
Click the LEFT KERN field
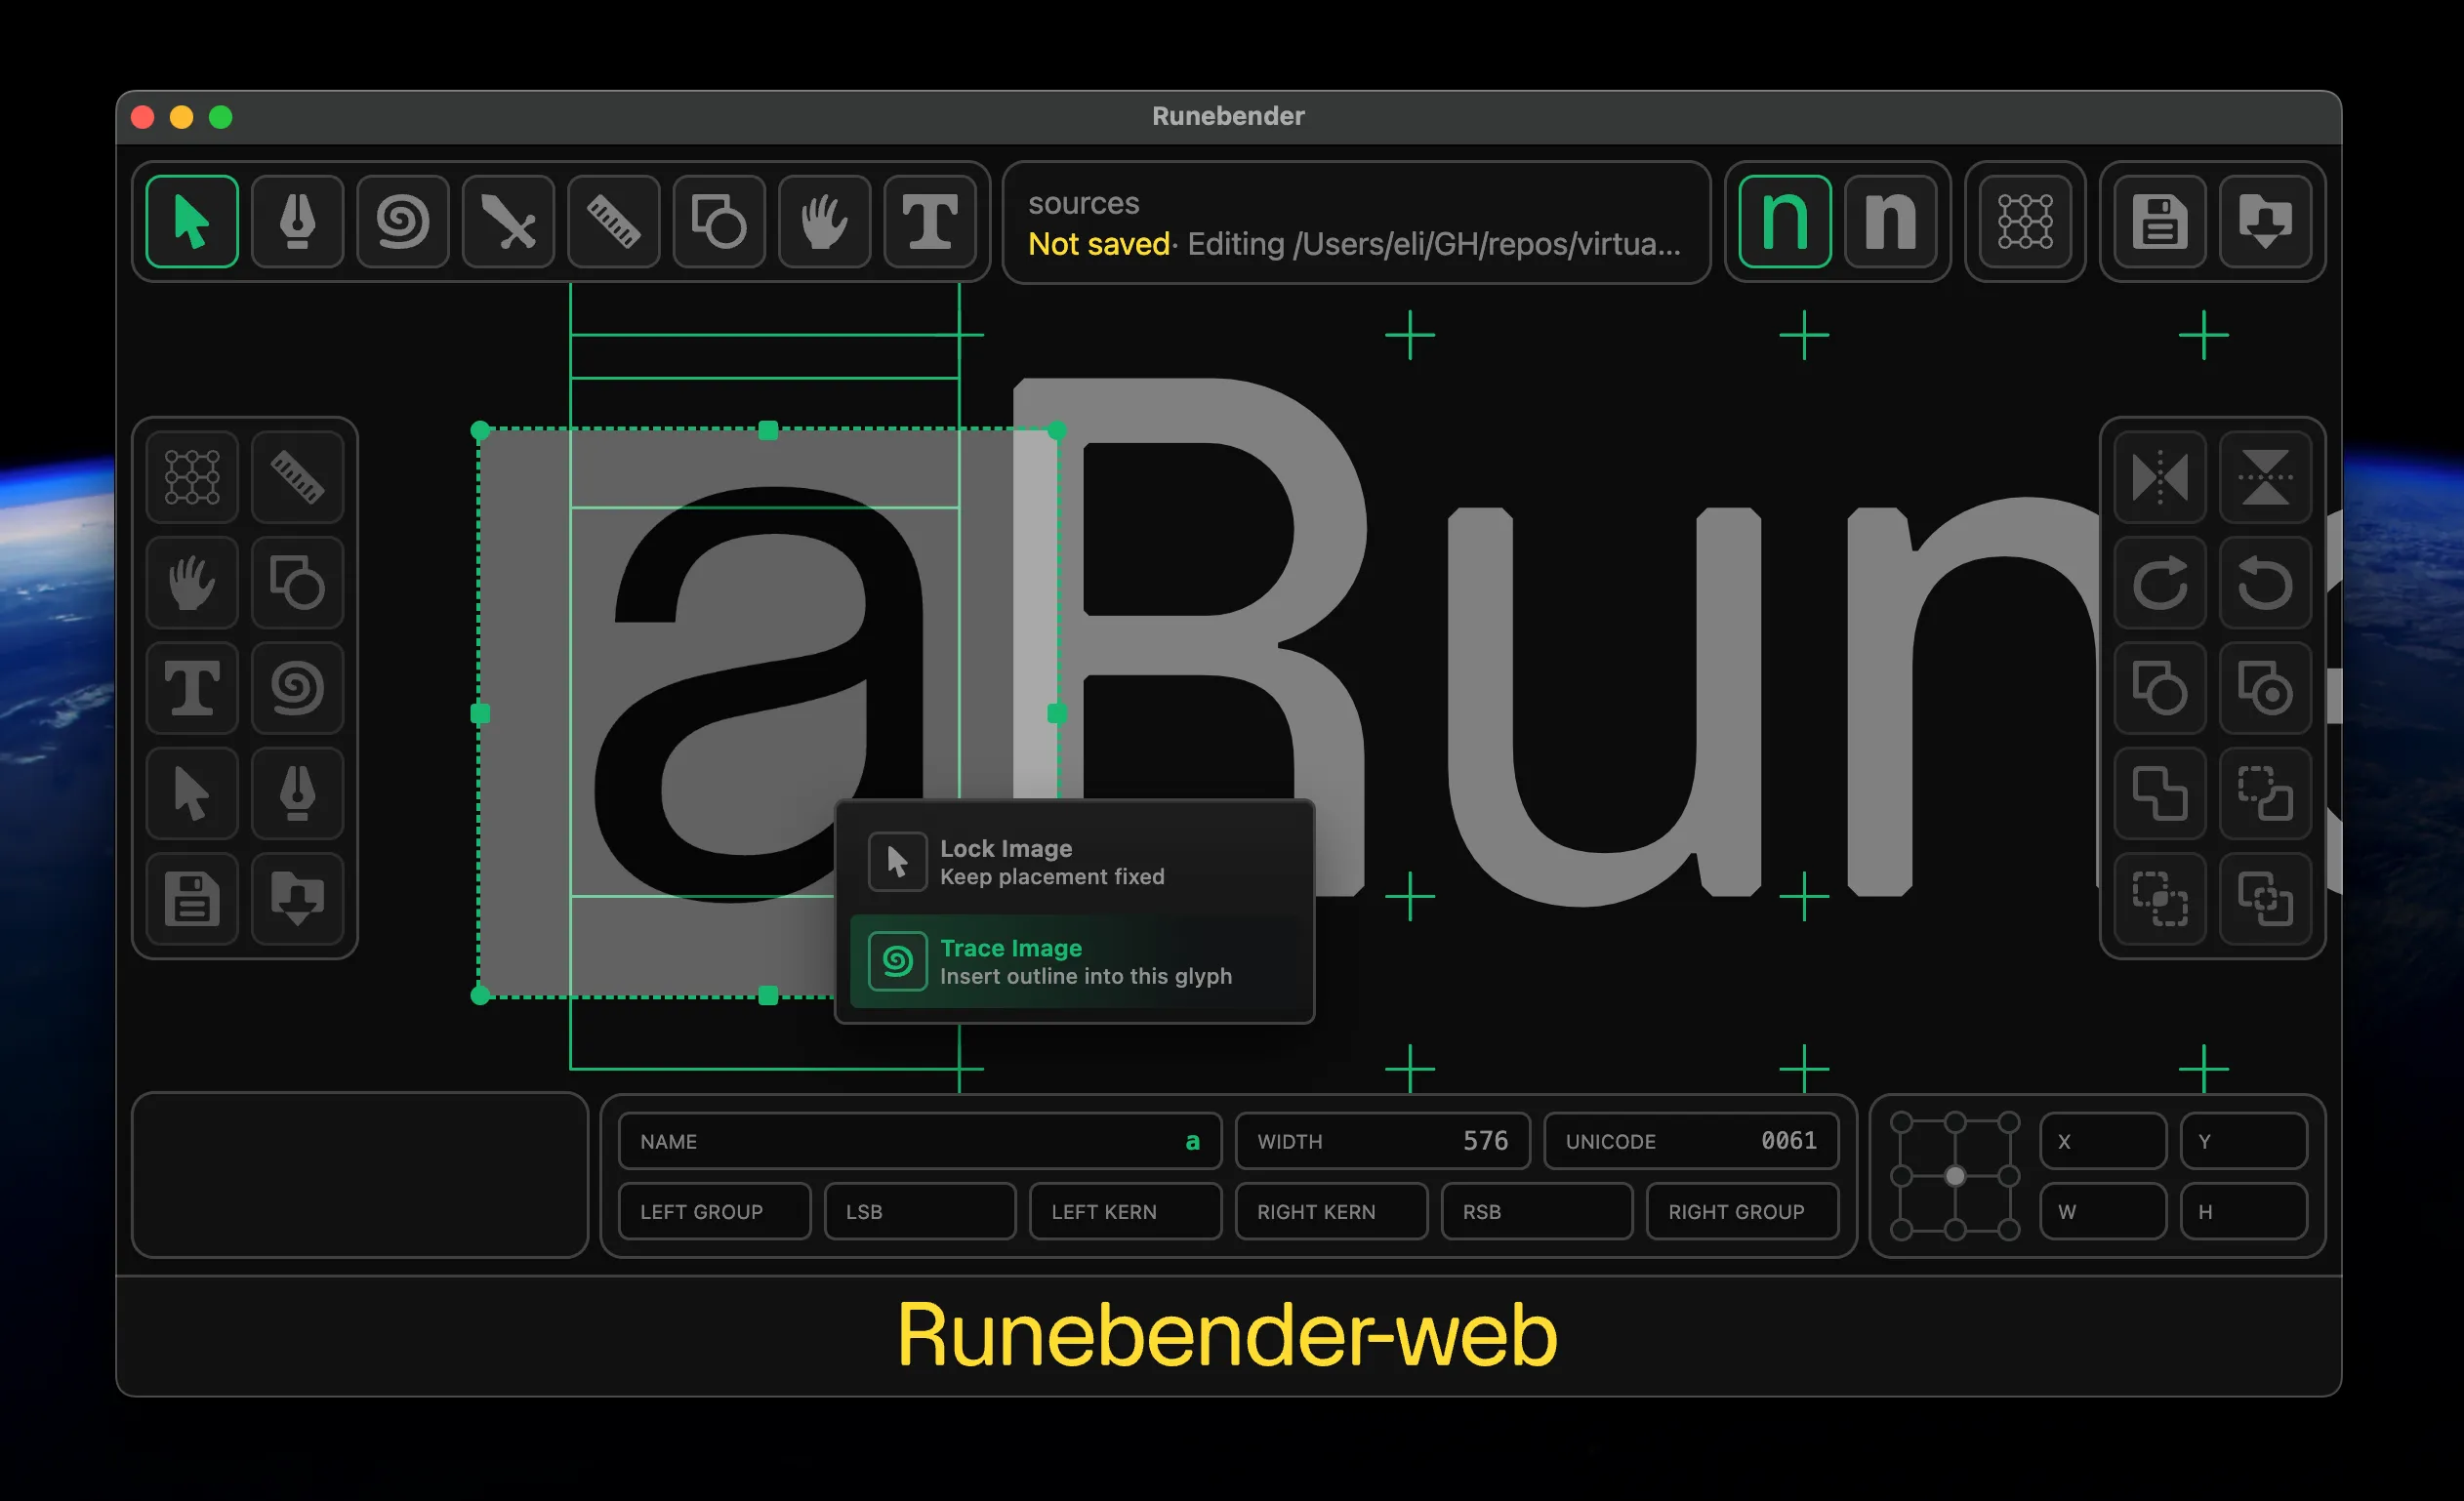[x=1125, y=1211]
